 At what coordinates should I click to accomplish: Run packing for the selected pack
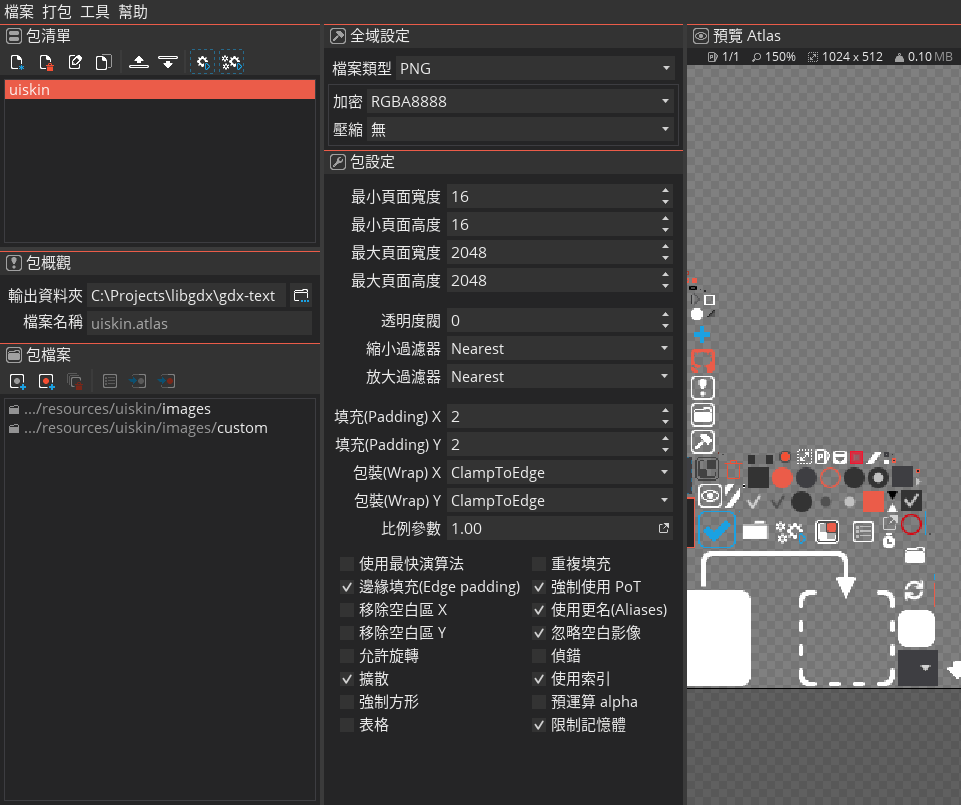click(203, 62)
